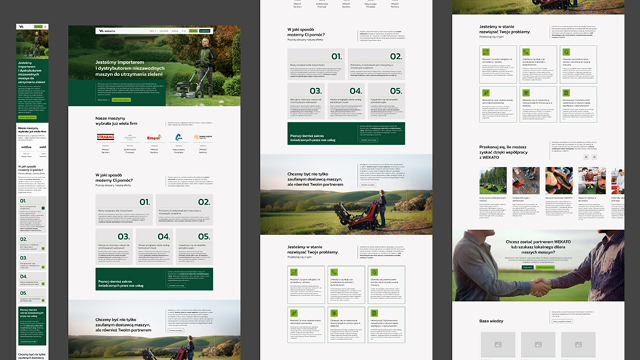
Task: Click the green hero button in the mobile mockup
Action: [x=27, y=117]
